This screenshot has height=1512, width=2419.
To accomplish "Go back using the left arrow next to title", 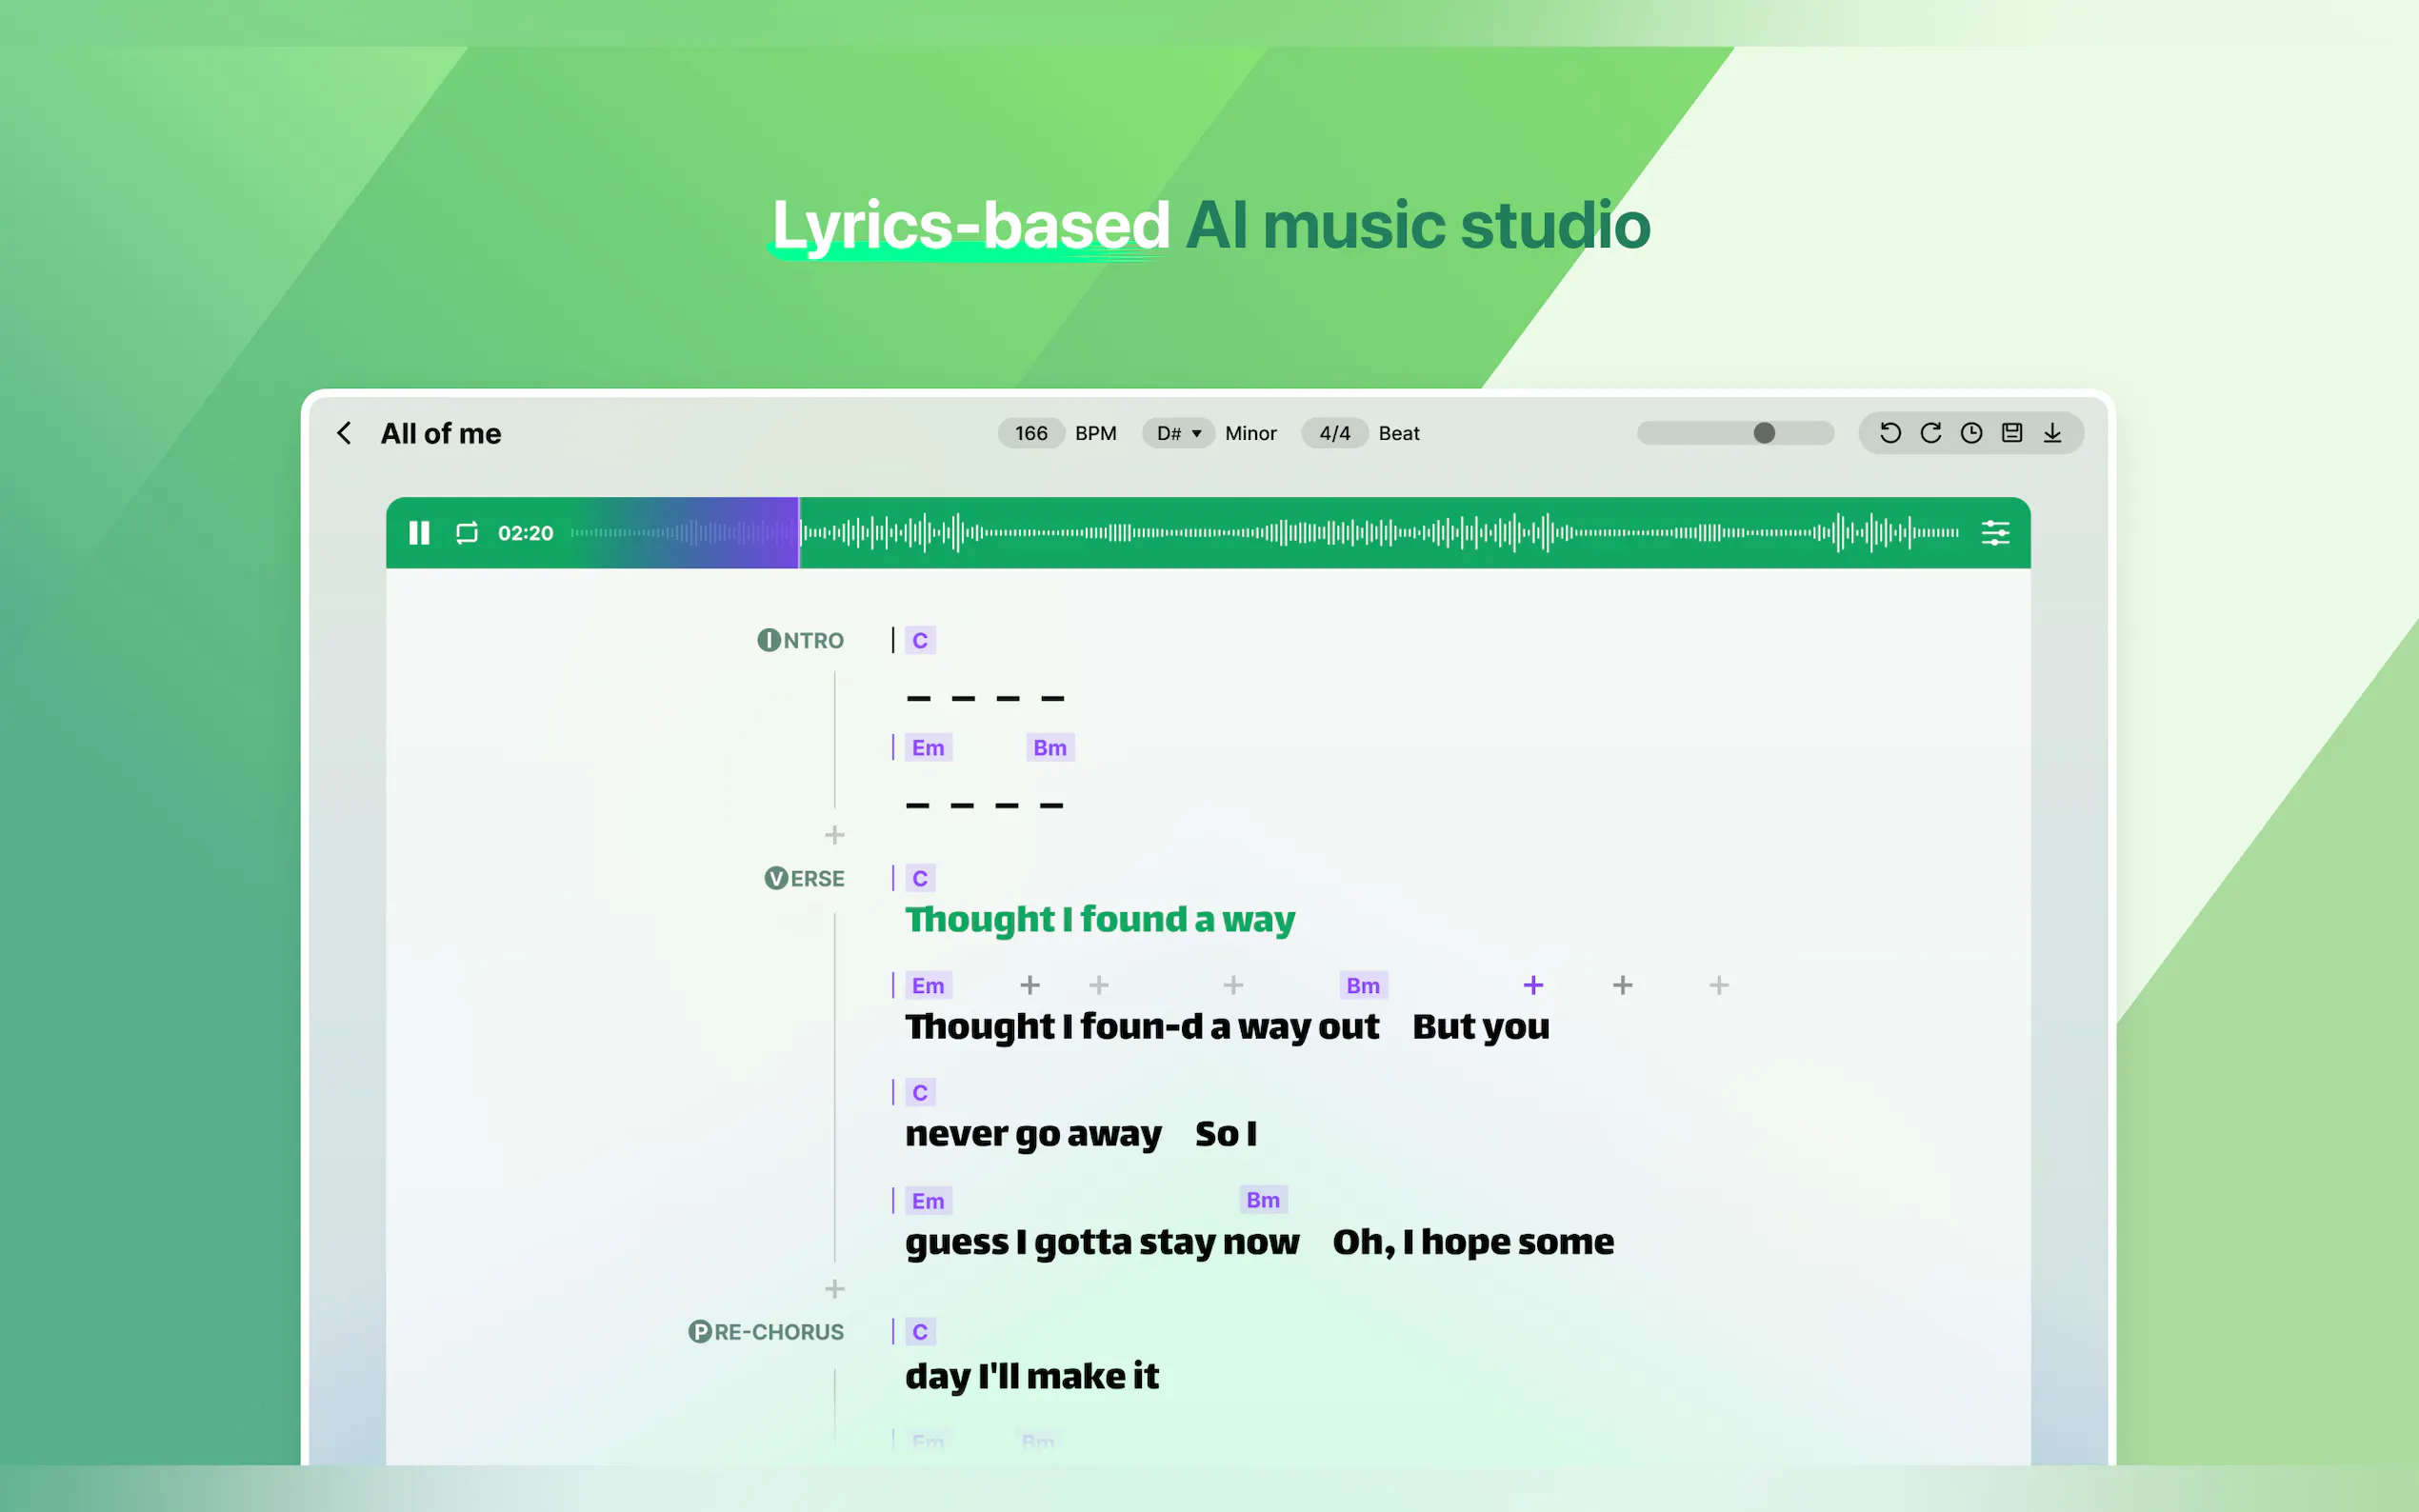I will [x=343, y=433].
